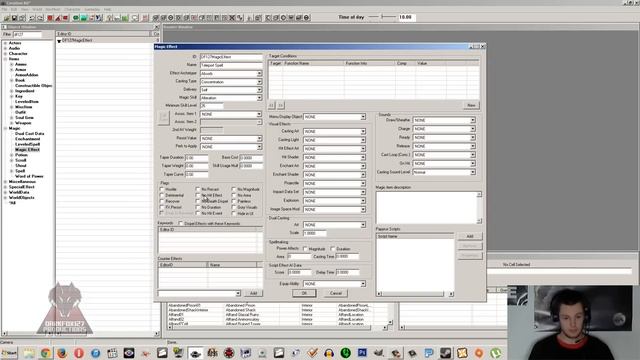
Task: Open Google Chrome from the taskbar
Action: coord(46,353)
